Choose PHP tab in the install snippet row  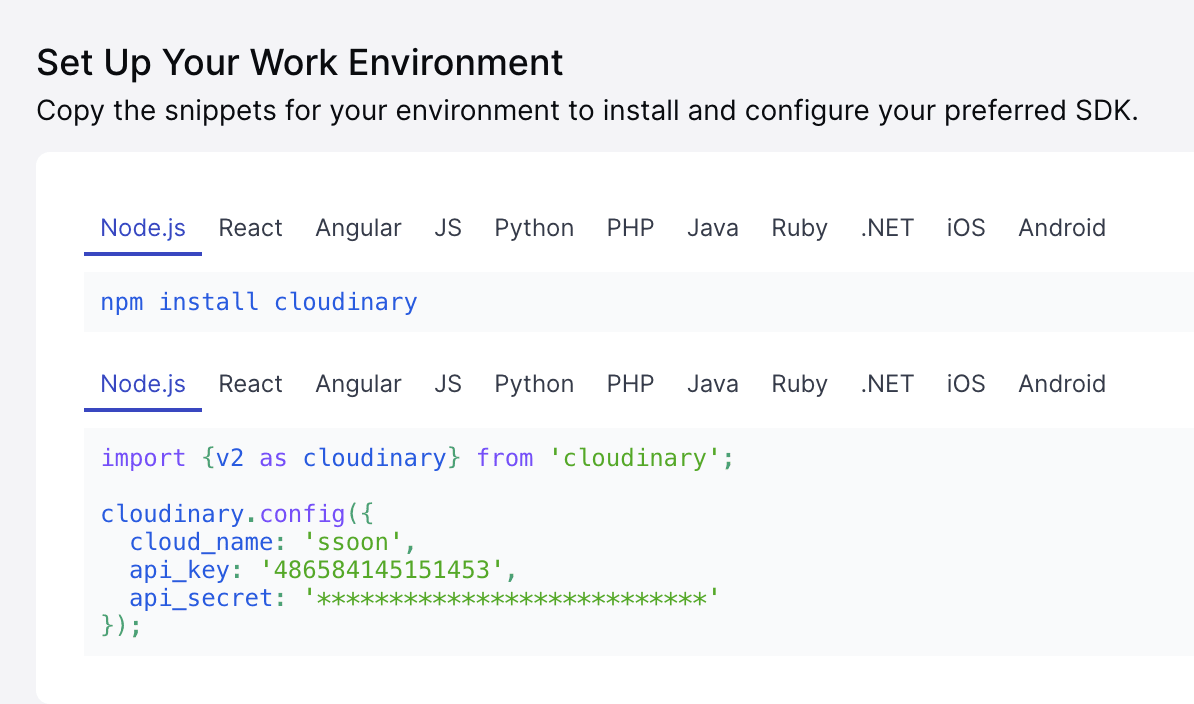tap(630, 228)
